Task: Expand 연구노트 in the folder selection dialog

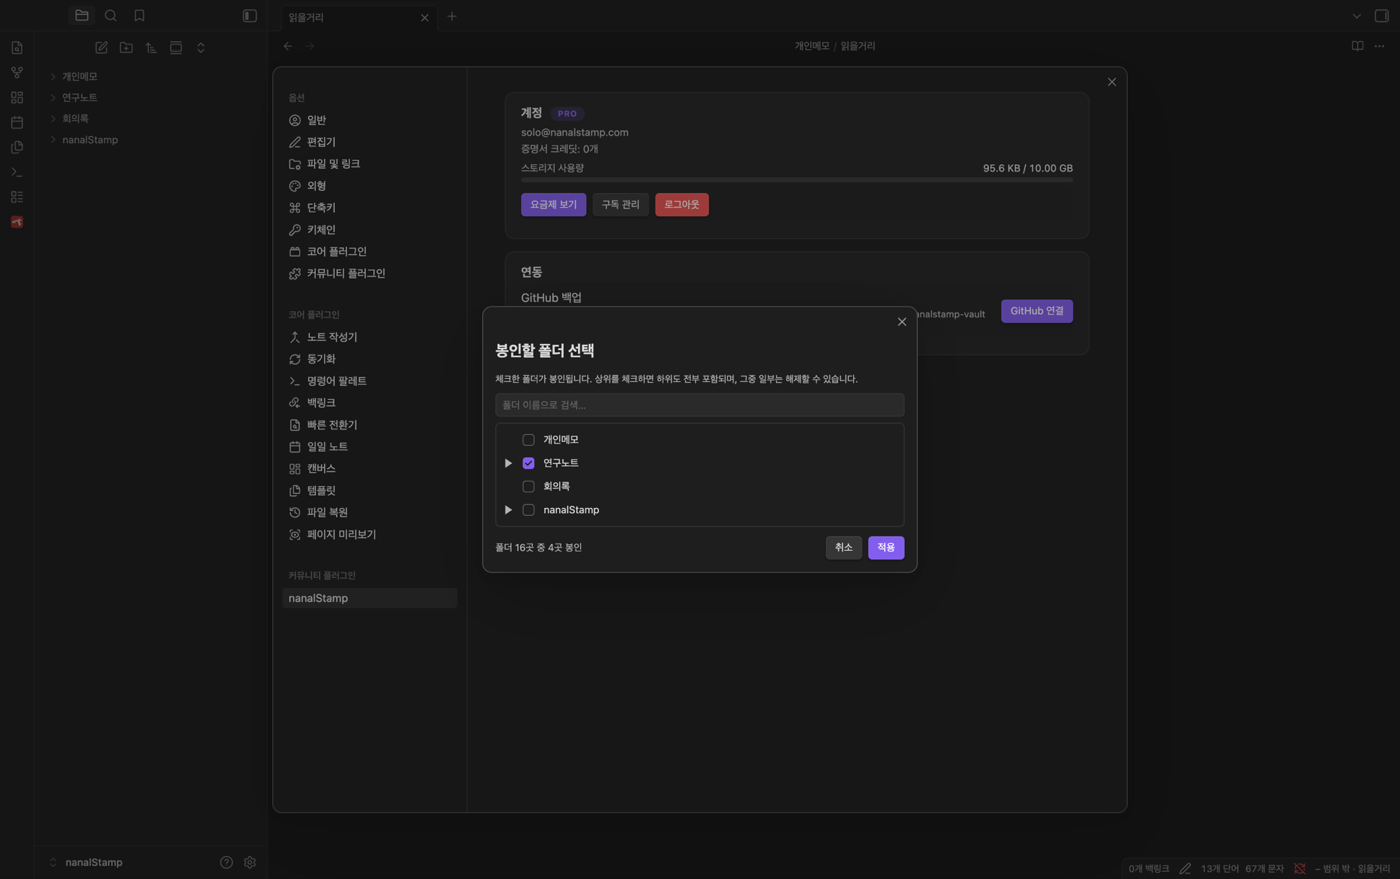Action: 509,463
